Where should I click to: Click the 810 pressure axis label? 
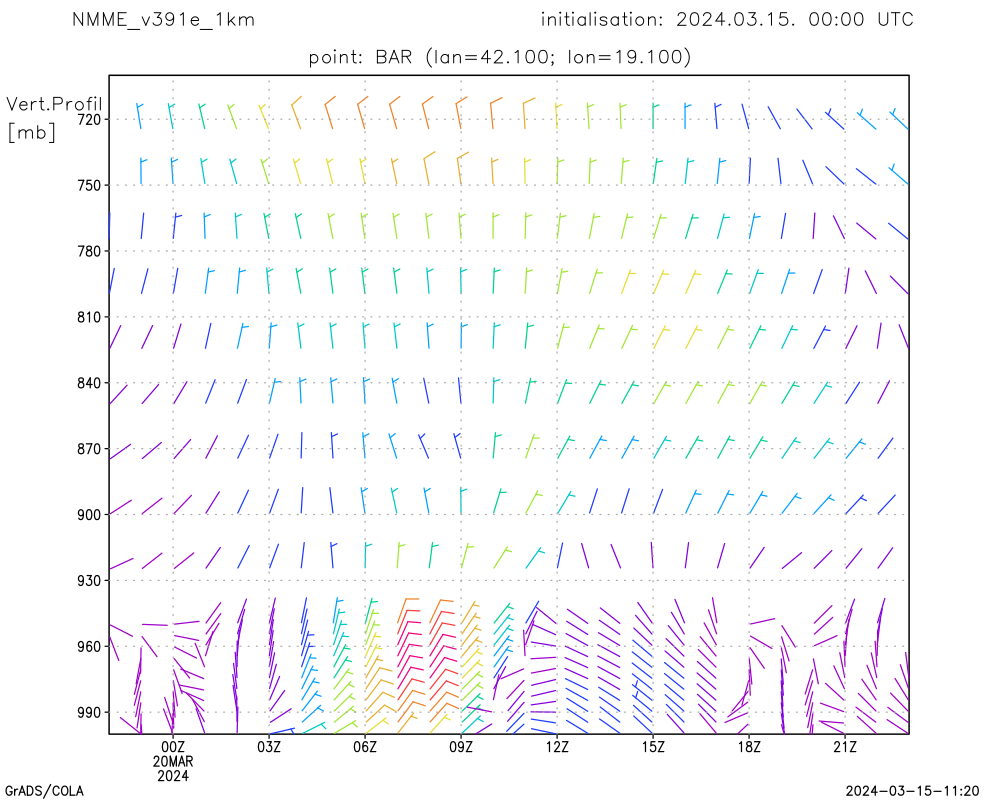89,317
